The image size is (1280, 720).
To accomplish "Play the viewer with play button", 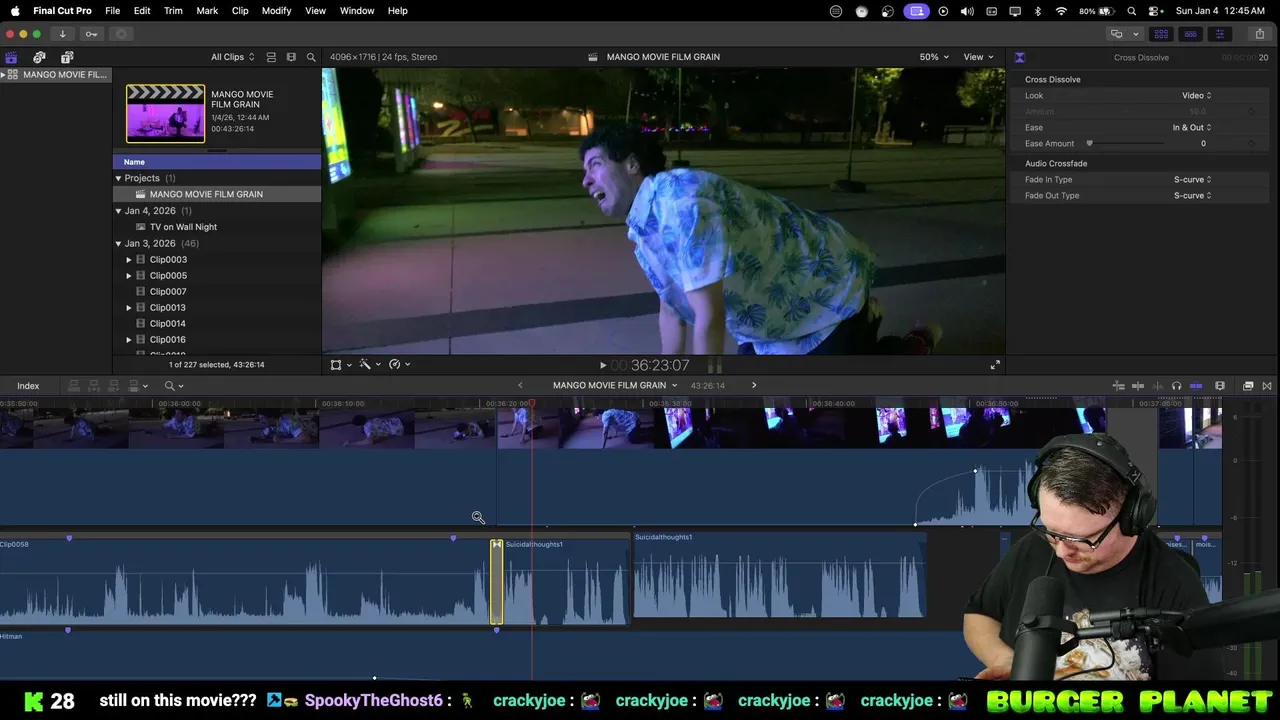I will (x=602, y=366).
